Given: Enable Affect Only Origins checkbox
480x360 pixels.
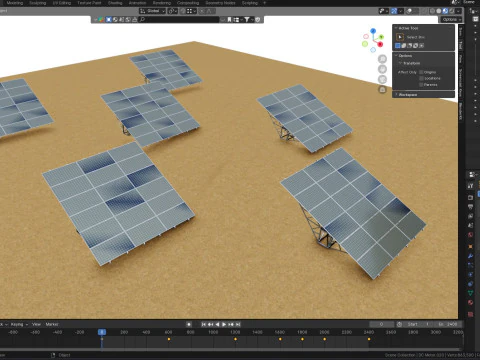Looking at the screenshot, I should tap(421, 72).
